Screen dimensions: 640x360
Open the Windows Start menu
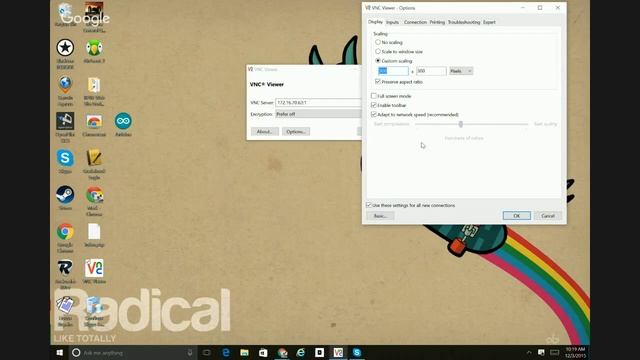point(60,353)
